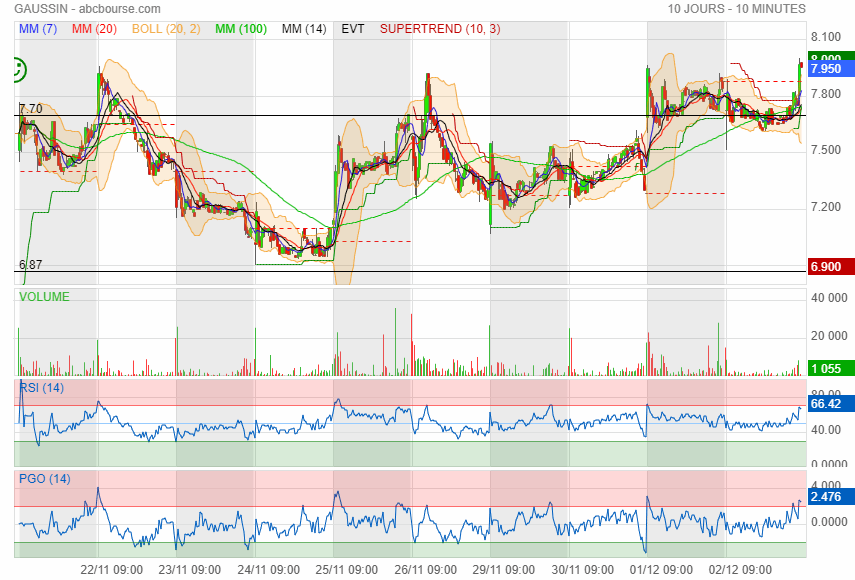
Task: Click the 02/12 09:00 date label
Action: pyautogui.click(x=740, y=570)
